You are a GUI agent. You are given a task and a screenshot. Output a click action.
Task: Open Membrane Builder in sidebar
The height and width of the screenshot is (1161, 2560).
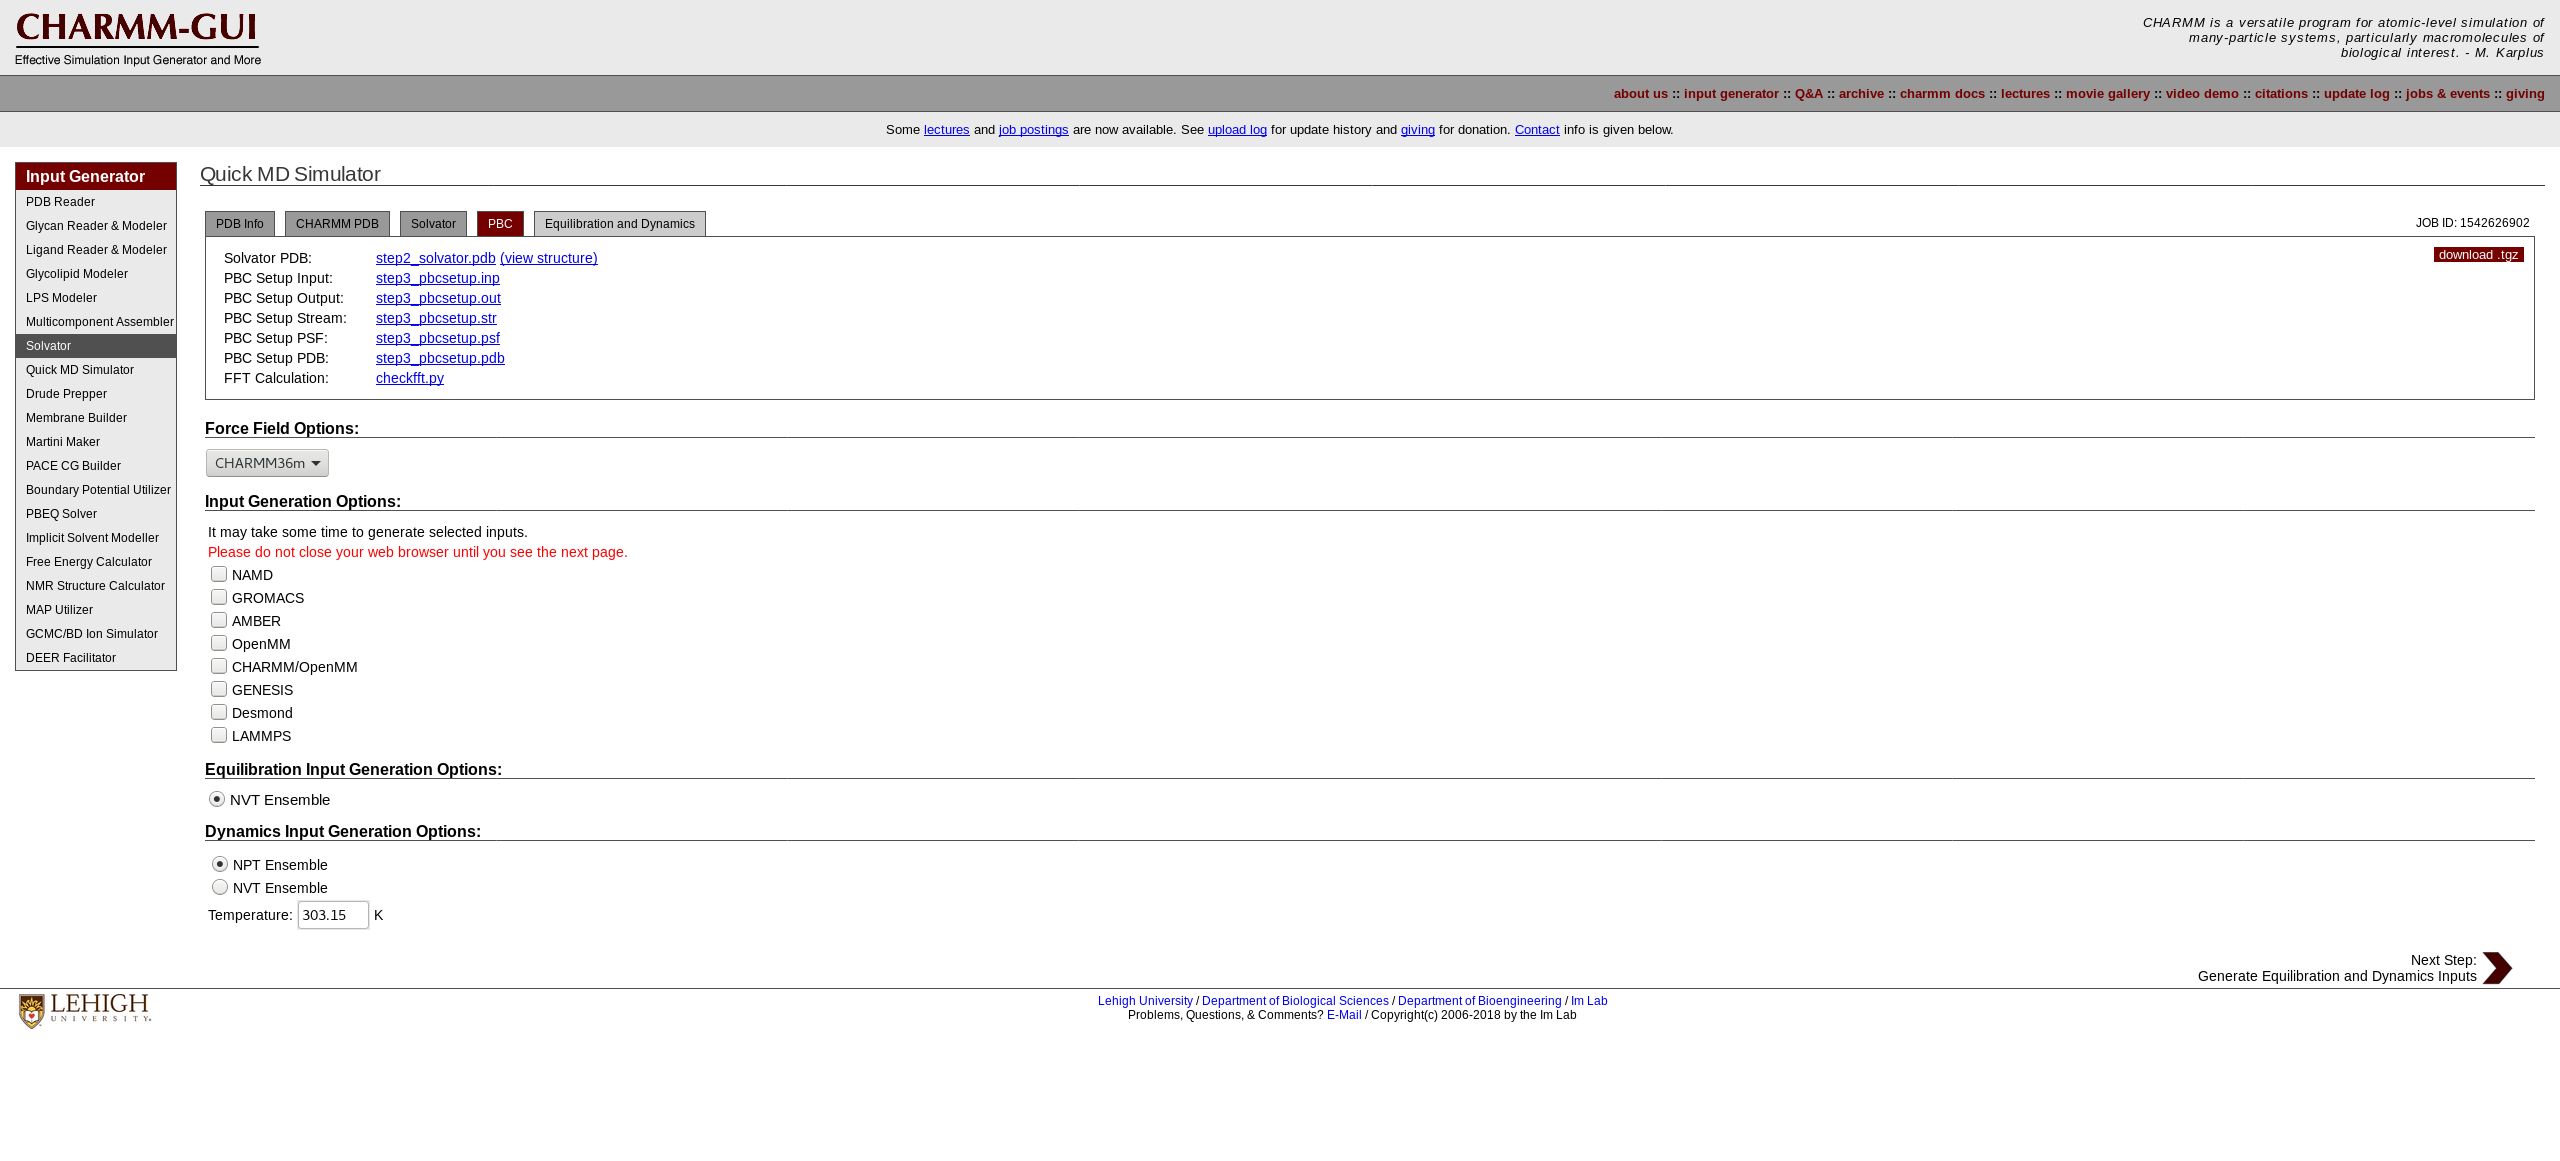[96, 418]
